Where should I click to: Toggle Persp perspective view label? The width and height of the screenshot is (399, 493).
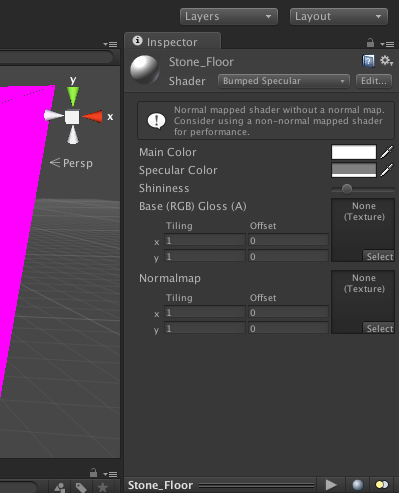(71, 163)
